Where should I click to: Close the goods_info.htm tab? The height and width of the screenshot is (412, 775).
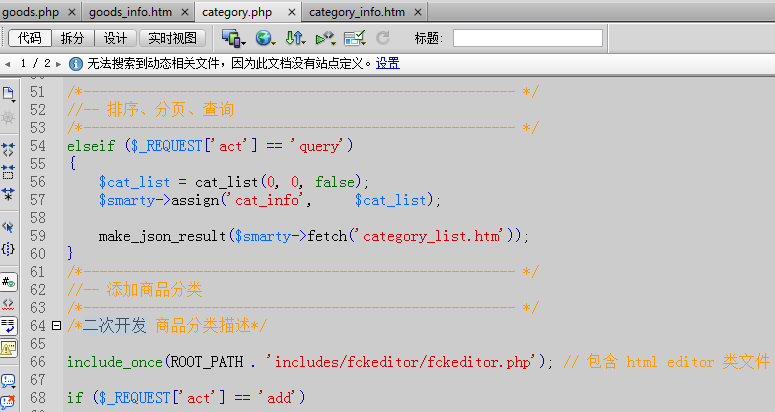[x=185, y=12]
